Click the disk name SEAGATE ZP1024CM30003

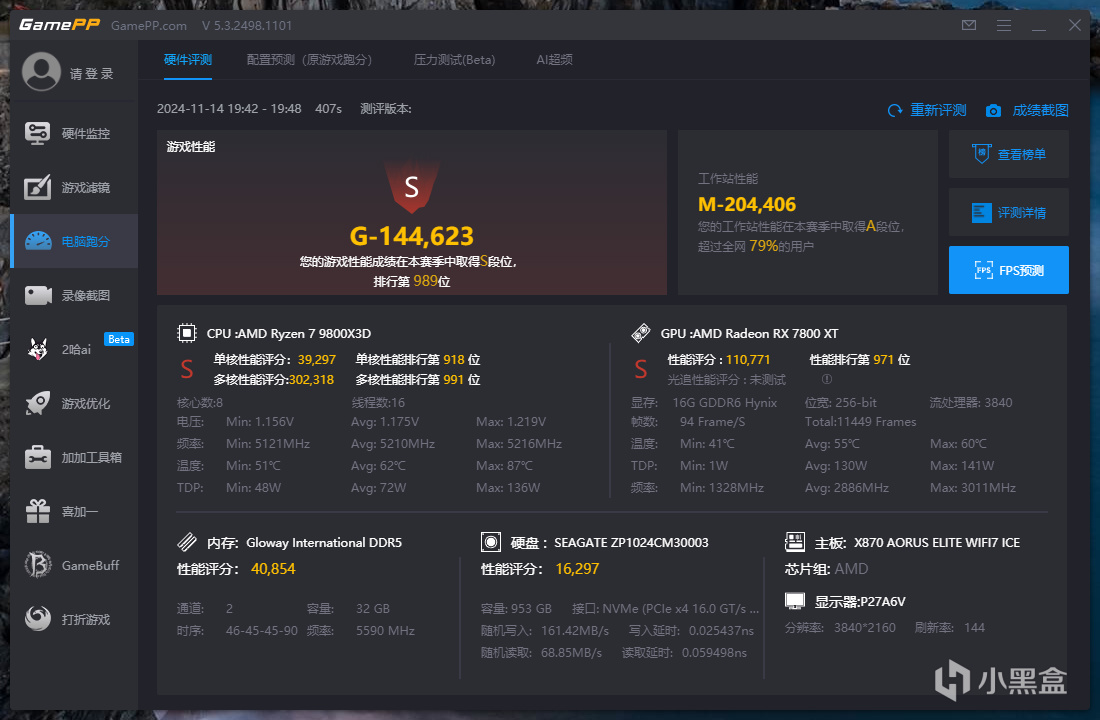[631, 542]
